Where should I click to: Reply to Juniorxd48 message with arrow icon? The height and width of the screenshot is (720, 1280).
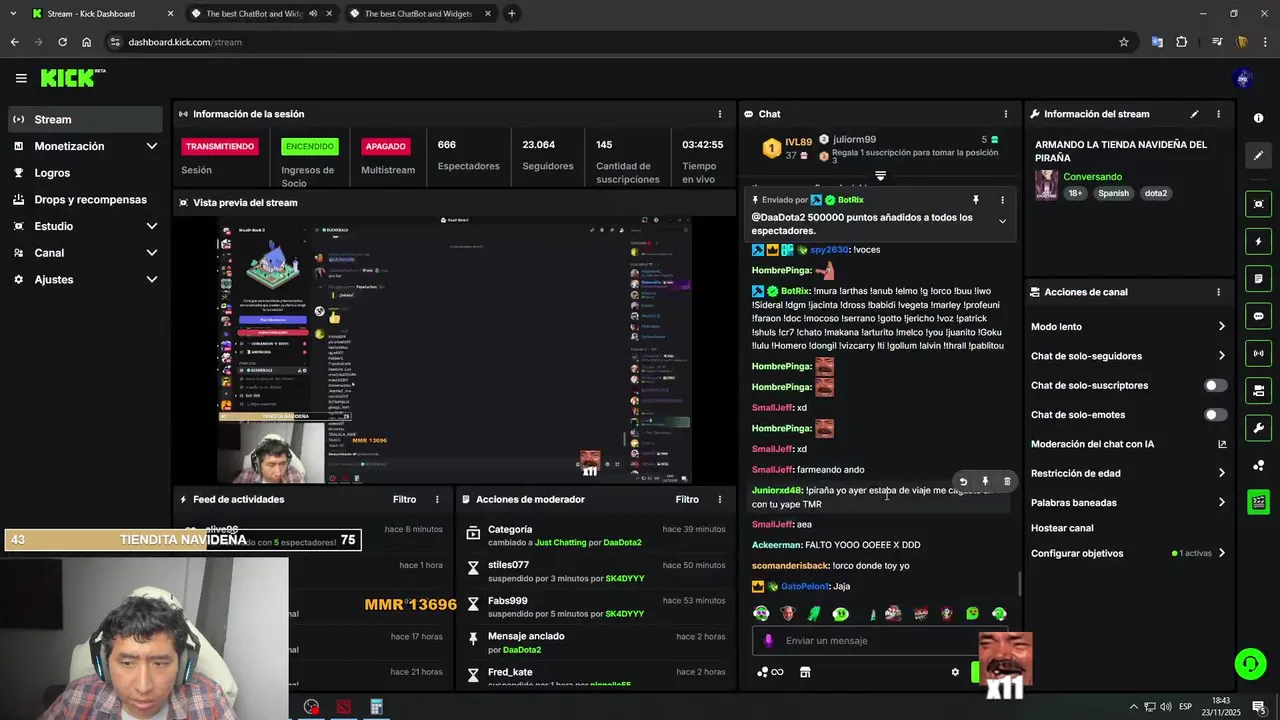coord(964,481)
